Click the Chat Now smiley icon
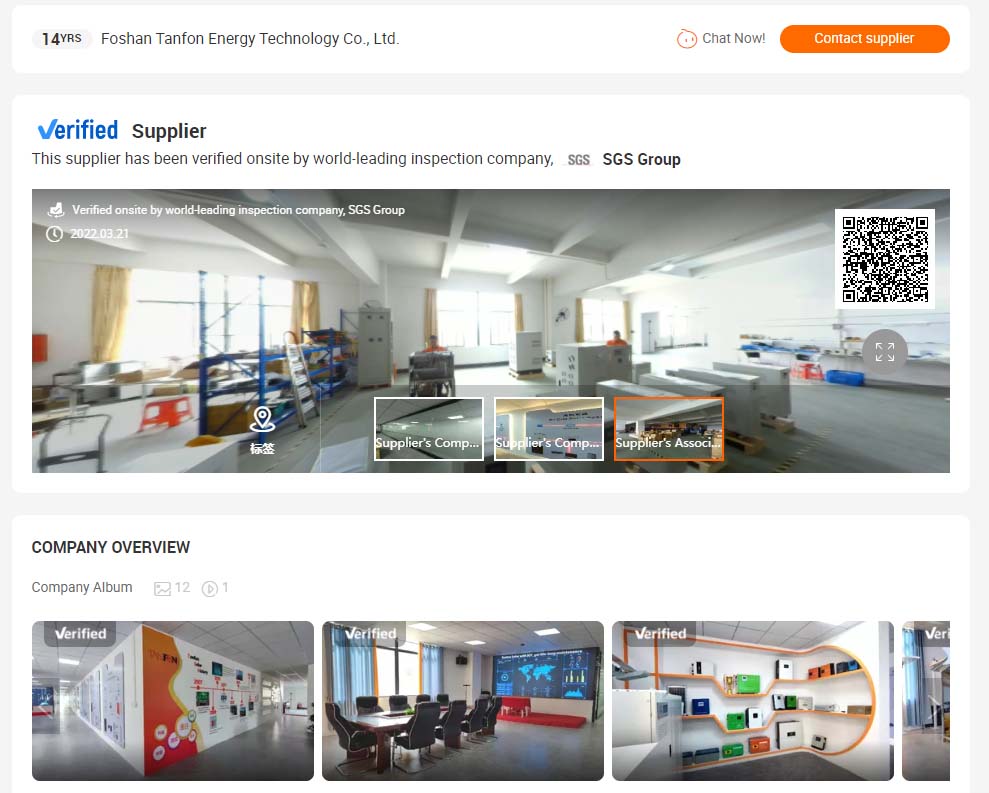Viewport: 989px width, 793px height. point(686,39)
